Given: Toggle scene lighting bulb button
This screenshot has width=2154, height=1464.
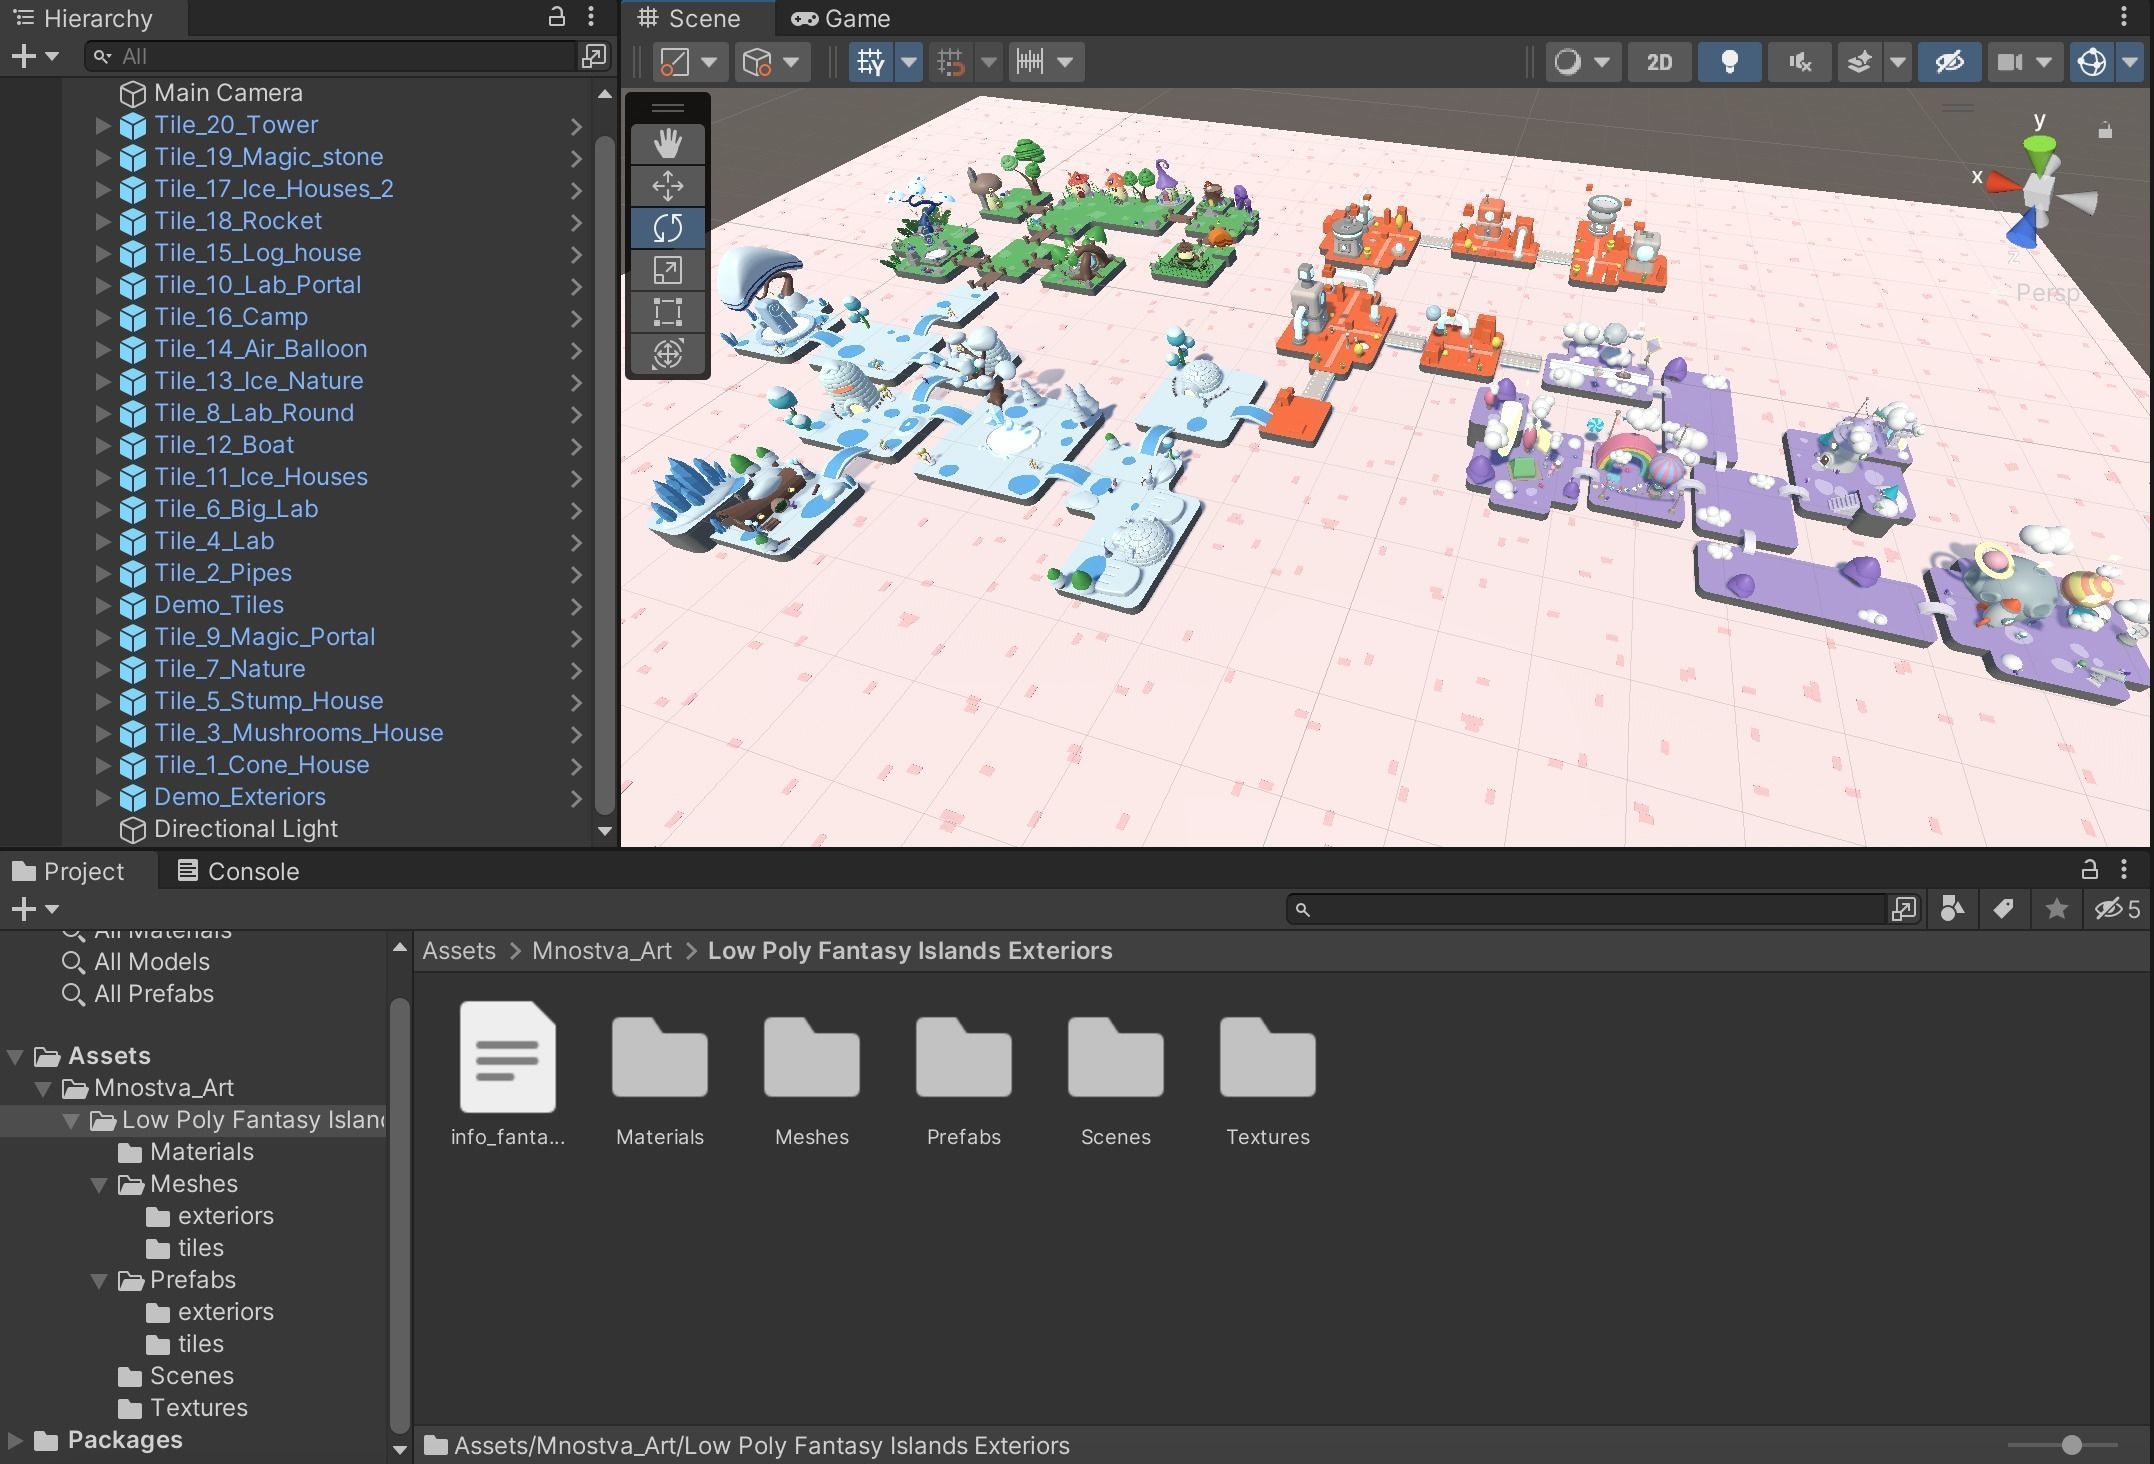Looking at the screenshot, I should point(1729,62).
